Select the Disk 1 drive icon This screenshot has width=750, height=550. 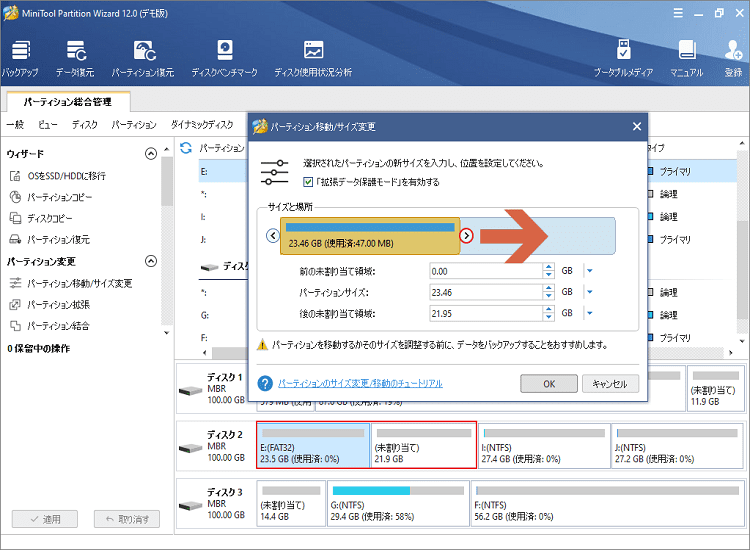click(x=190, y=391)
